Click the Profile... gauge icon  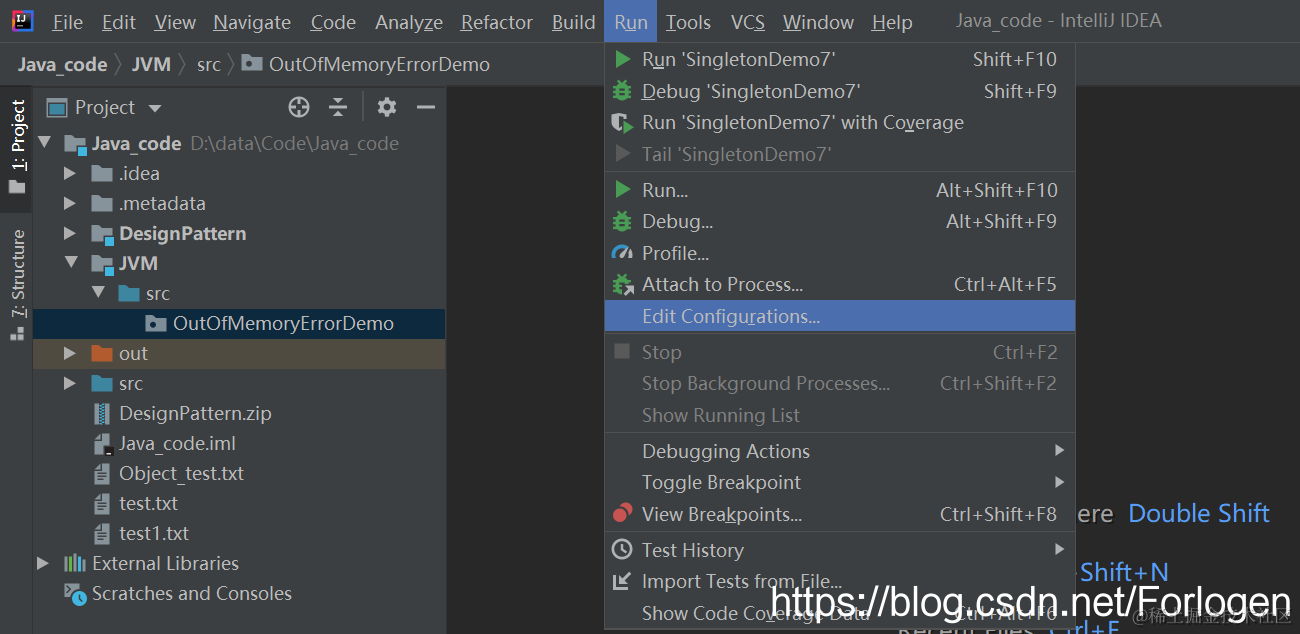(623, 253)
